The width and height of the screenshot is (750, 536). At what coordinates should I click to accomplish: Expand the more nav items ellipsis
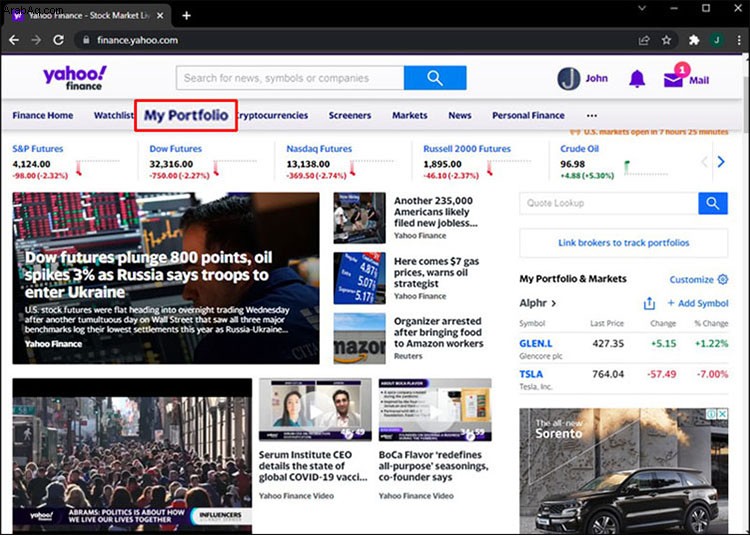(x=592, y=115)
